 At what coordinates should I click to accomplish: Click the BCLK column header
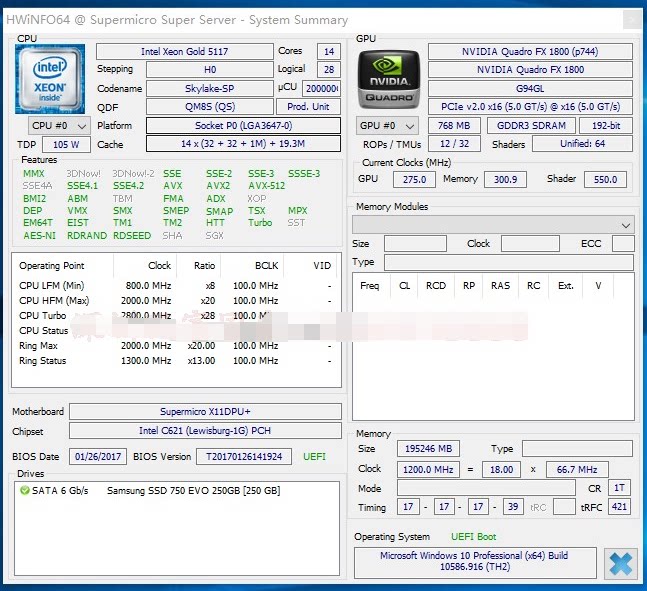[x=267, y=266]
